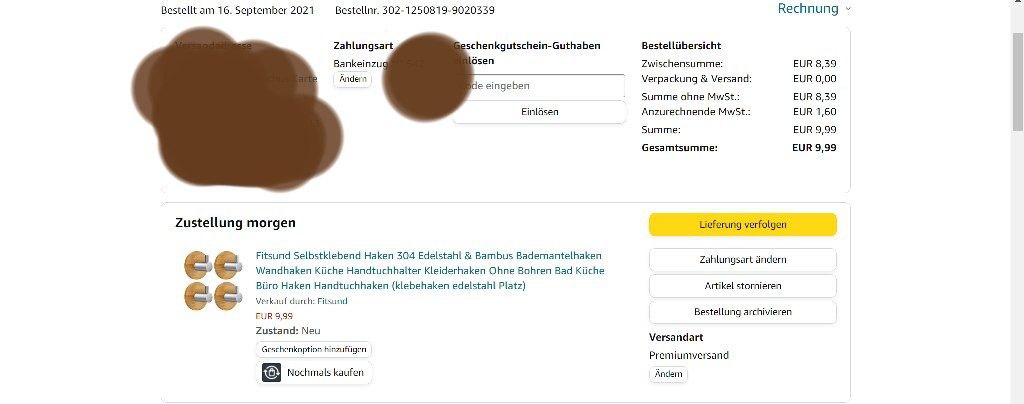Click Ändern under Versandart
The image size is (1024, 404).
668,374
